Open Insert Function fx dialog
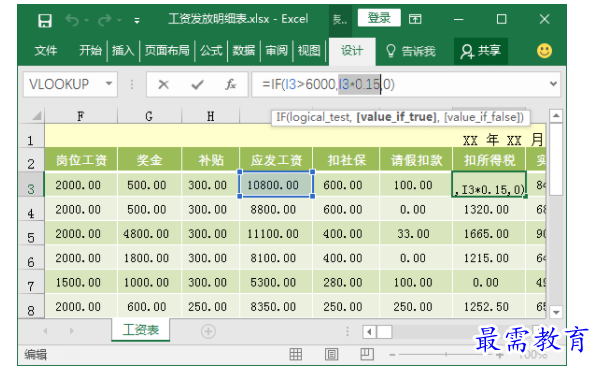Image resolution: width=597 pixels, height=371 pixels. coord(230,84)
